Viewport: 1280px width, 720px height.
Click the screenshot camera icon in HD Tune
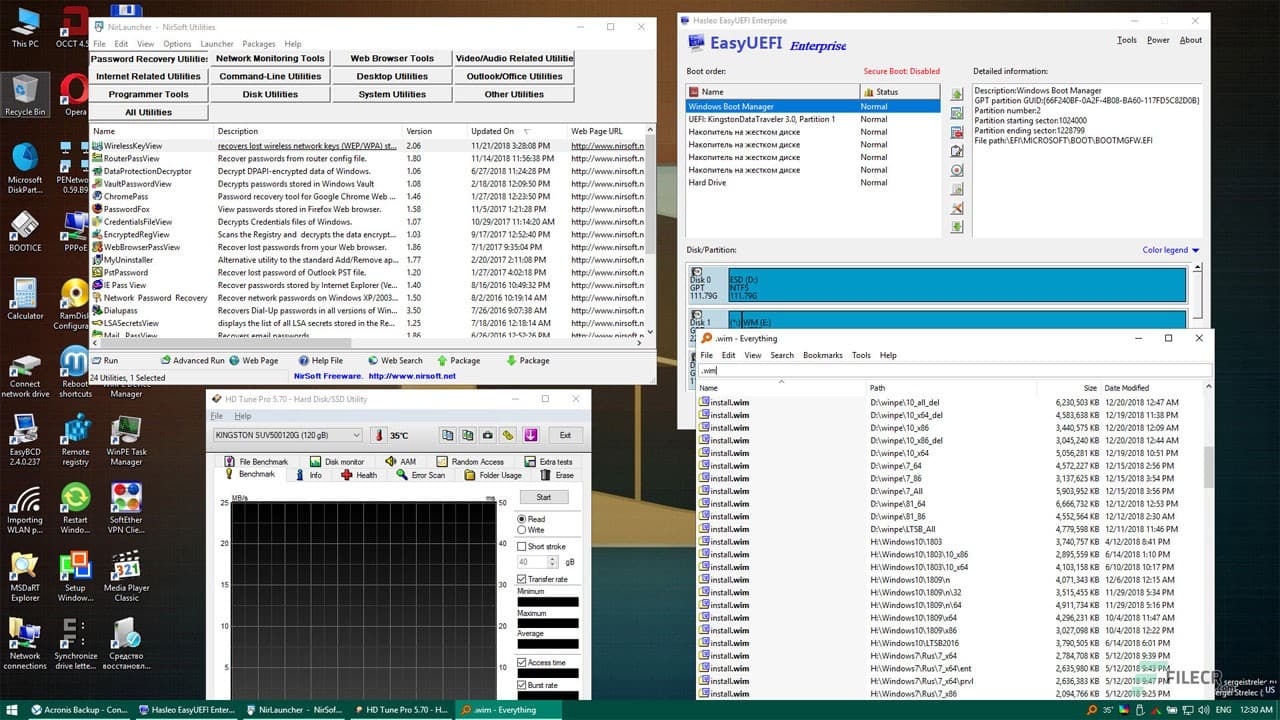tap(488, 435)
